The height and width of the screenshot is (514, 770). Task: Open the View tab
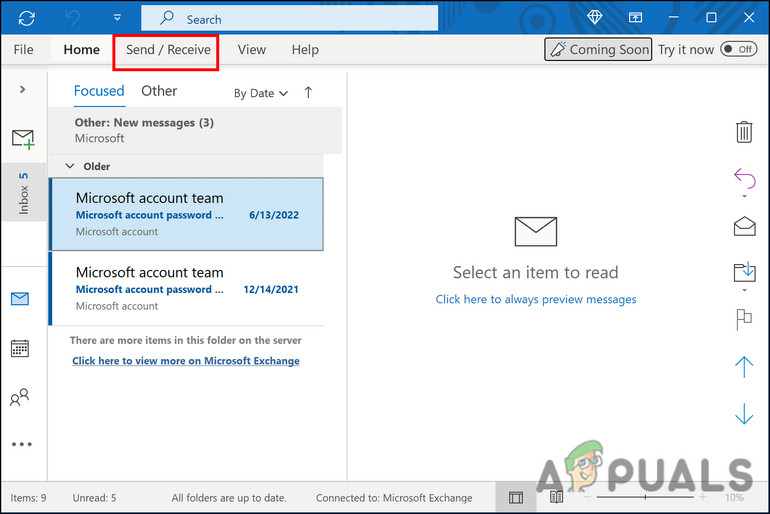click(251, 50)
